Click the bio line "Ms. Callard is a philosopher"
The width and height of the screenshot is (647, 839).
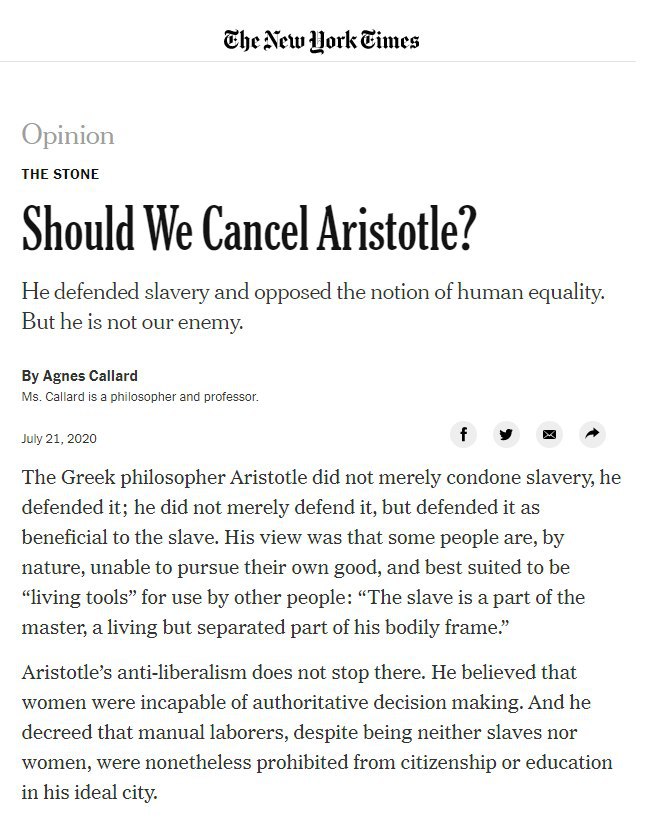tap(140, 397)
